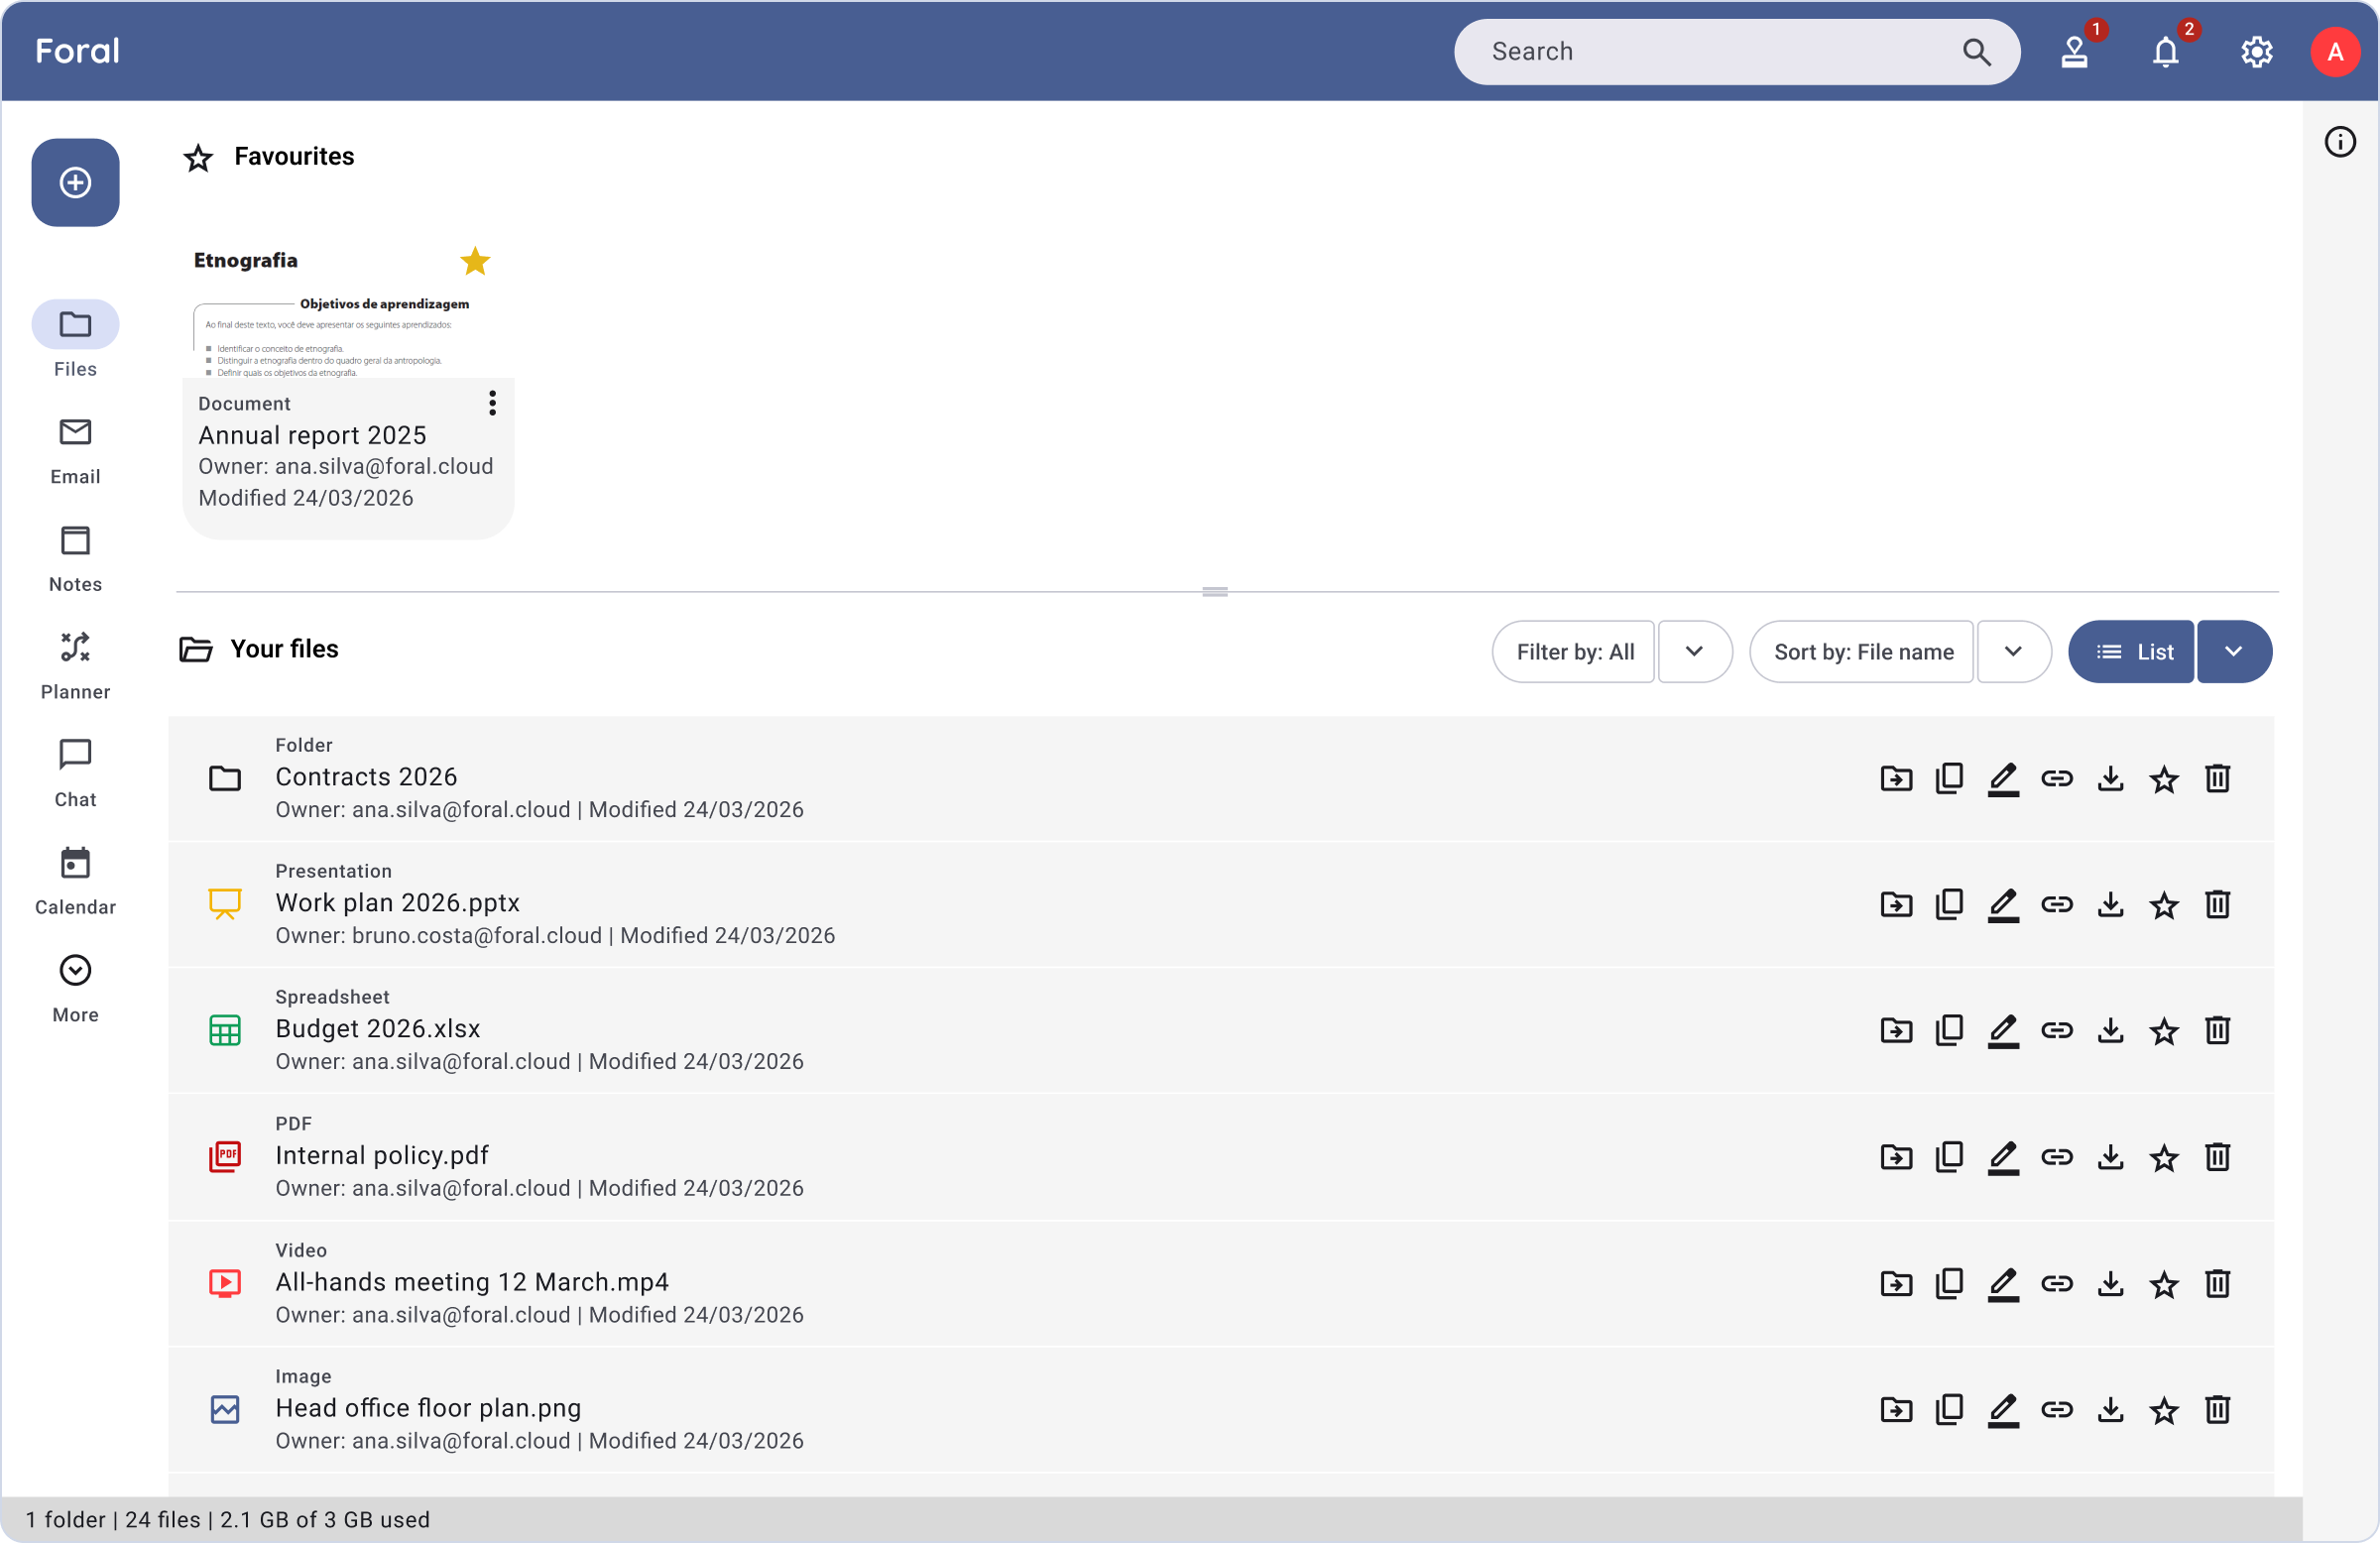Open the notifications bell
The width and height of the screenshot is (2380, 1543).
pyautogui.click(x=2166, y=51)
